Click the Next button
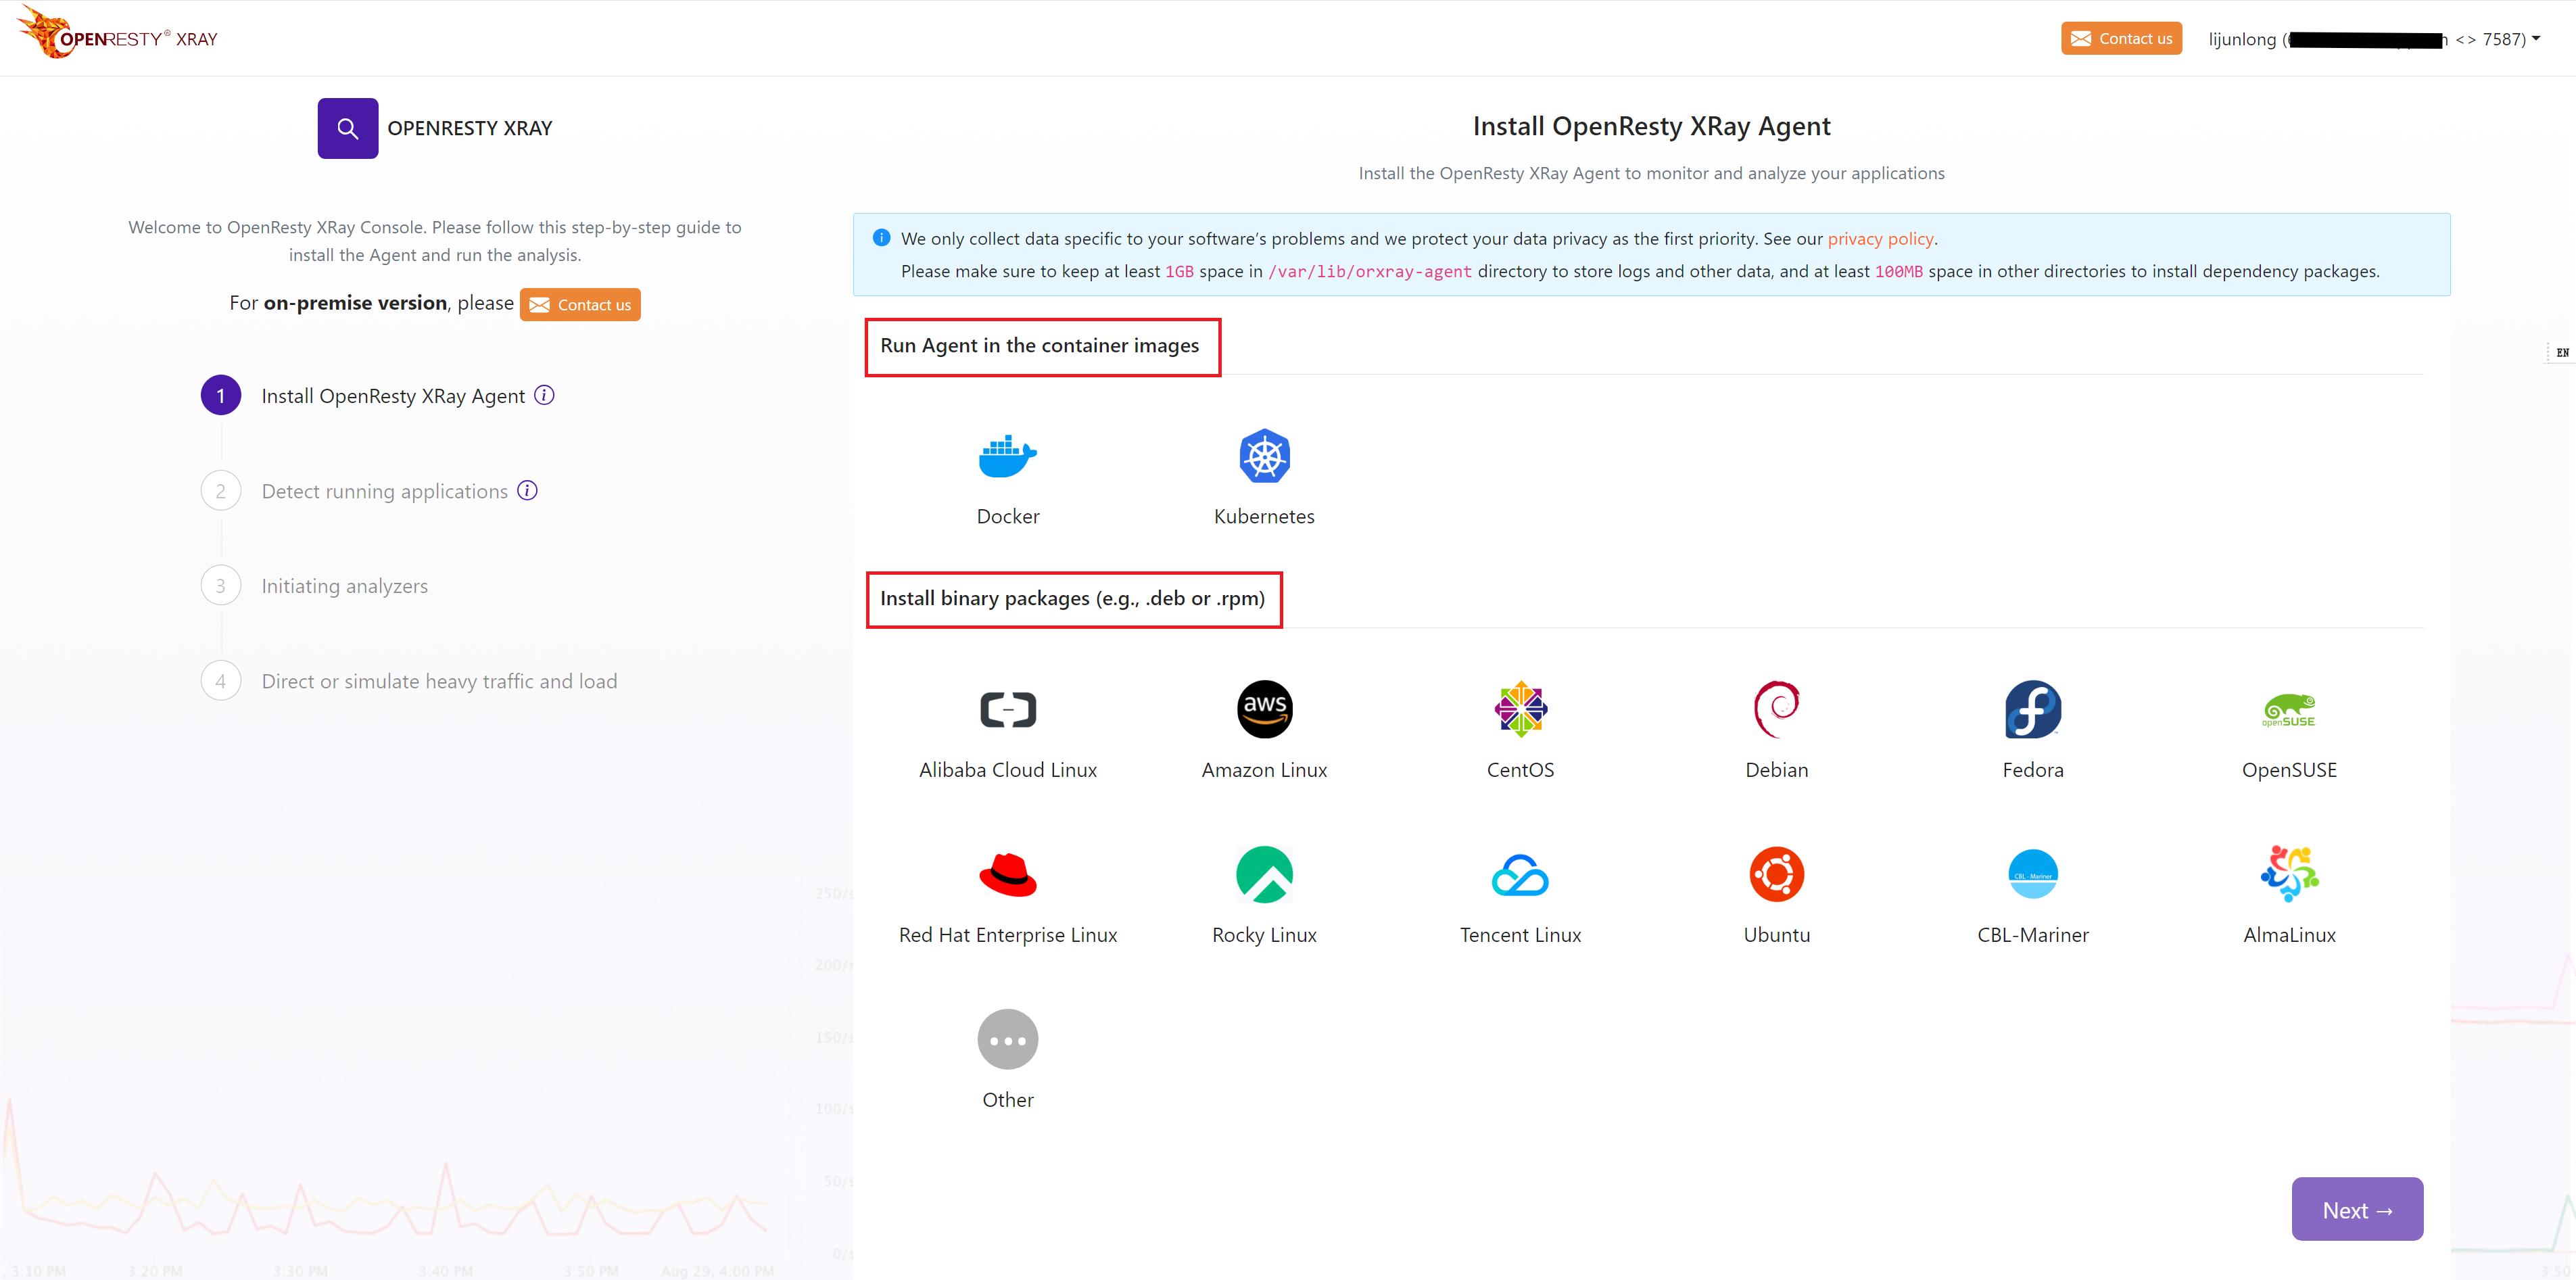2576x1280 pixels. click(2356, 1209)
